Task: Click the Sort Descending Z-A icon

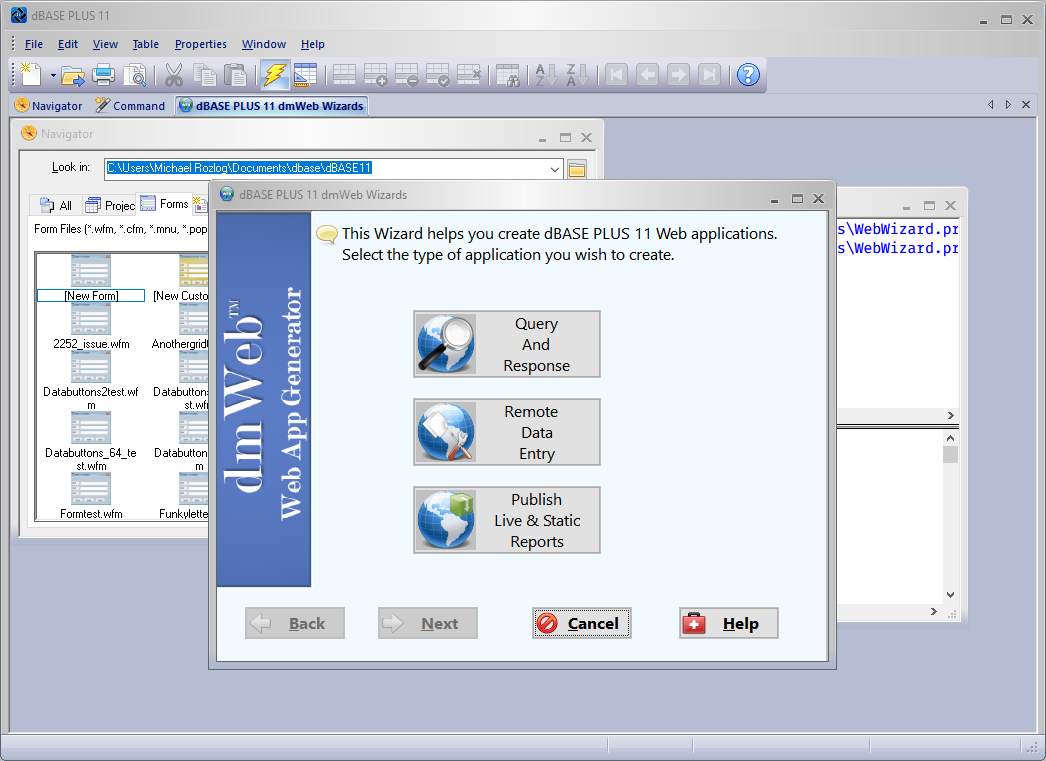Action: (577, 75)
